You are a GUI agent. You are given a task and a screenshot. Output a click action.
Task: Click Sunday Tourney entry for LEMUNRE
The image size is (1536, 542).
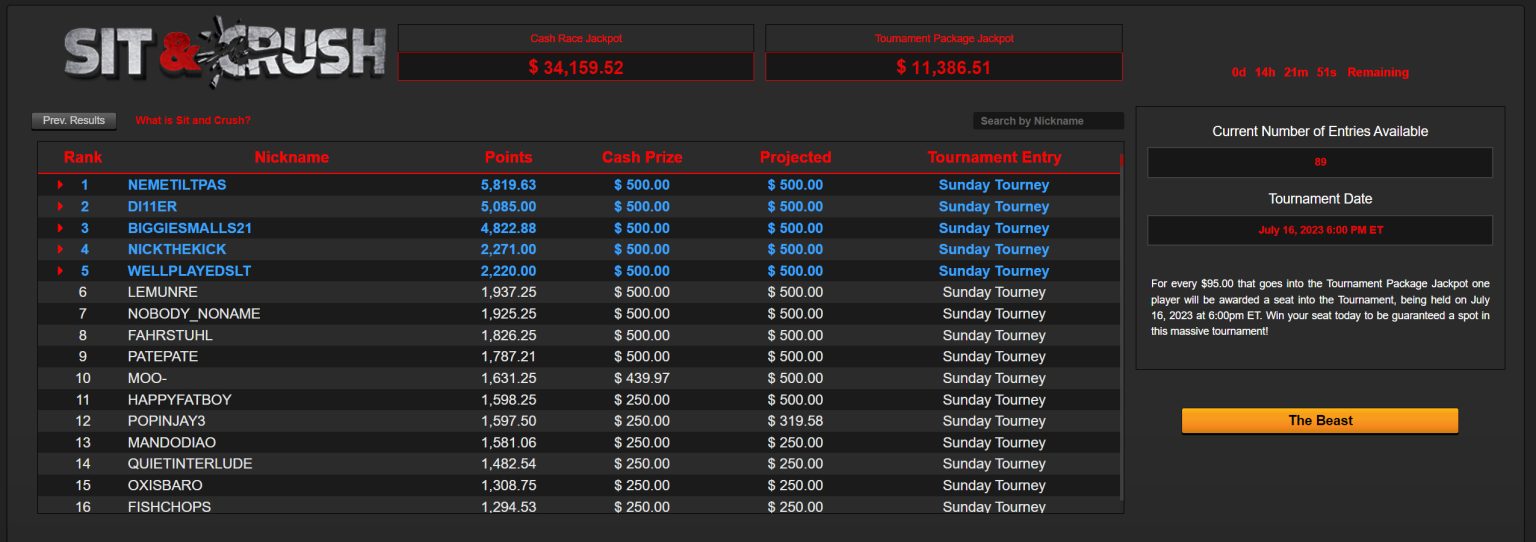[994, 293]
